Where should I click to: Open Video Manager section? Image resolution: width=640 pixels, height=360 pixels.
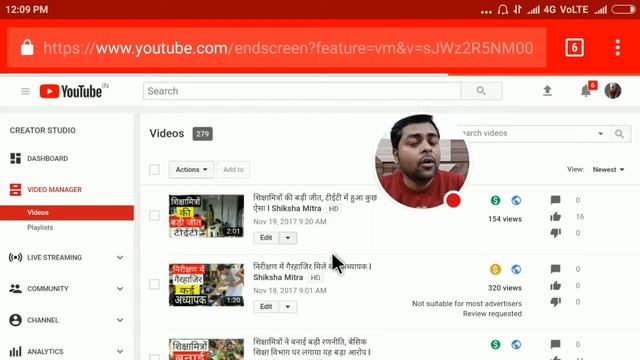tap(54, 189)
